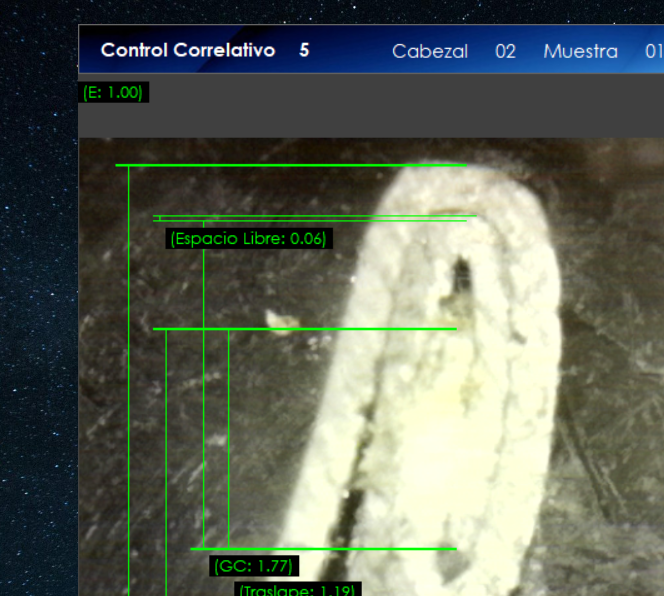Select the Cabezal label in header
Viewport: 664px width, 596px height.
(x=429, y=51)
